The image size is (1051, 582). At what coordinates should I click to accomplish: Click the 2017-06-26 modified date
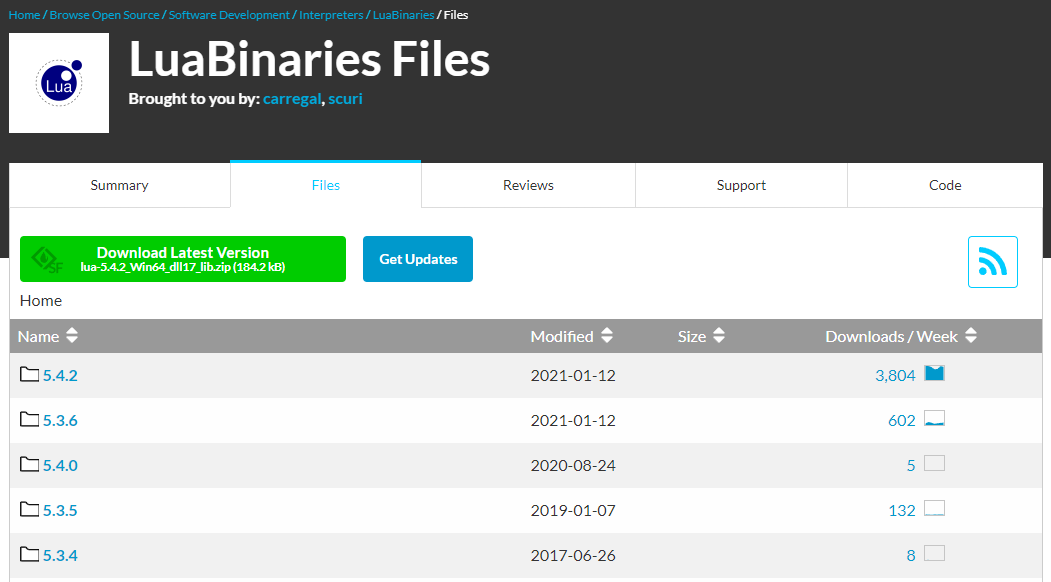[x=573, y=555]
